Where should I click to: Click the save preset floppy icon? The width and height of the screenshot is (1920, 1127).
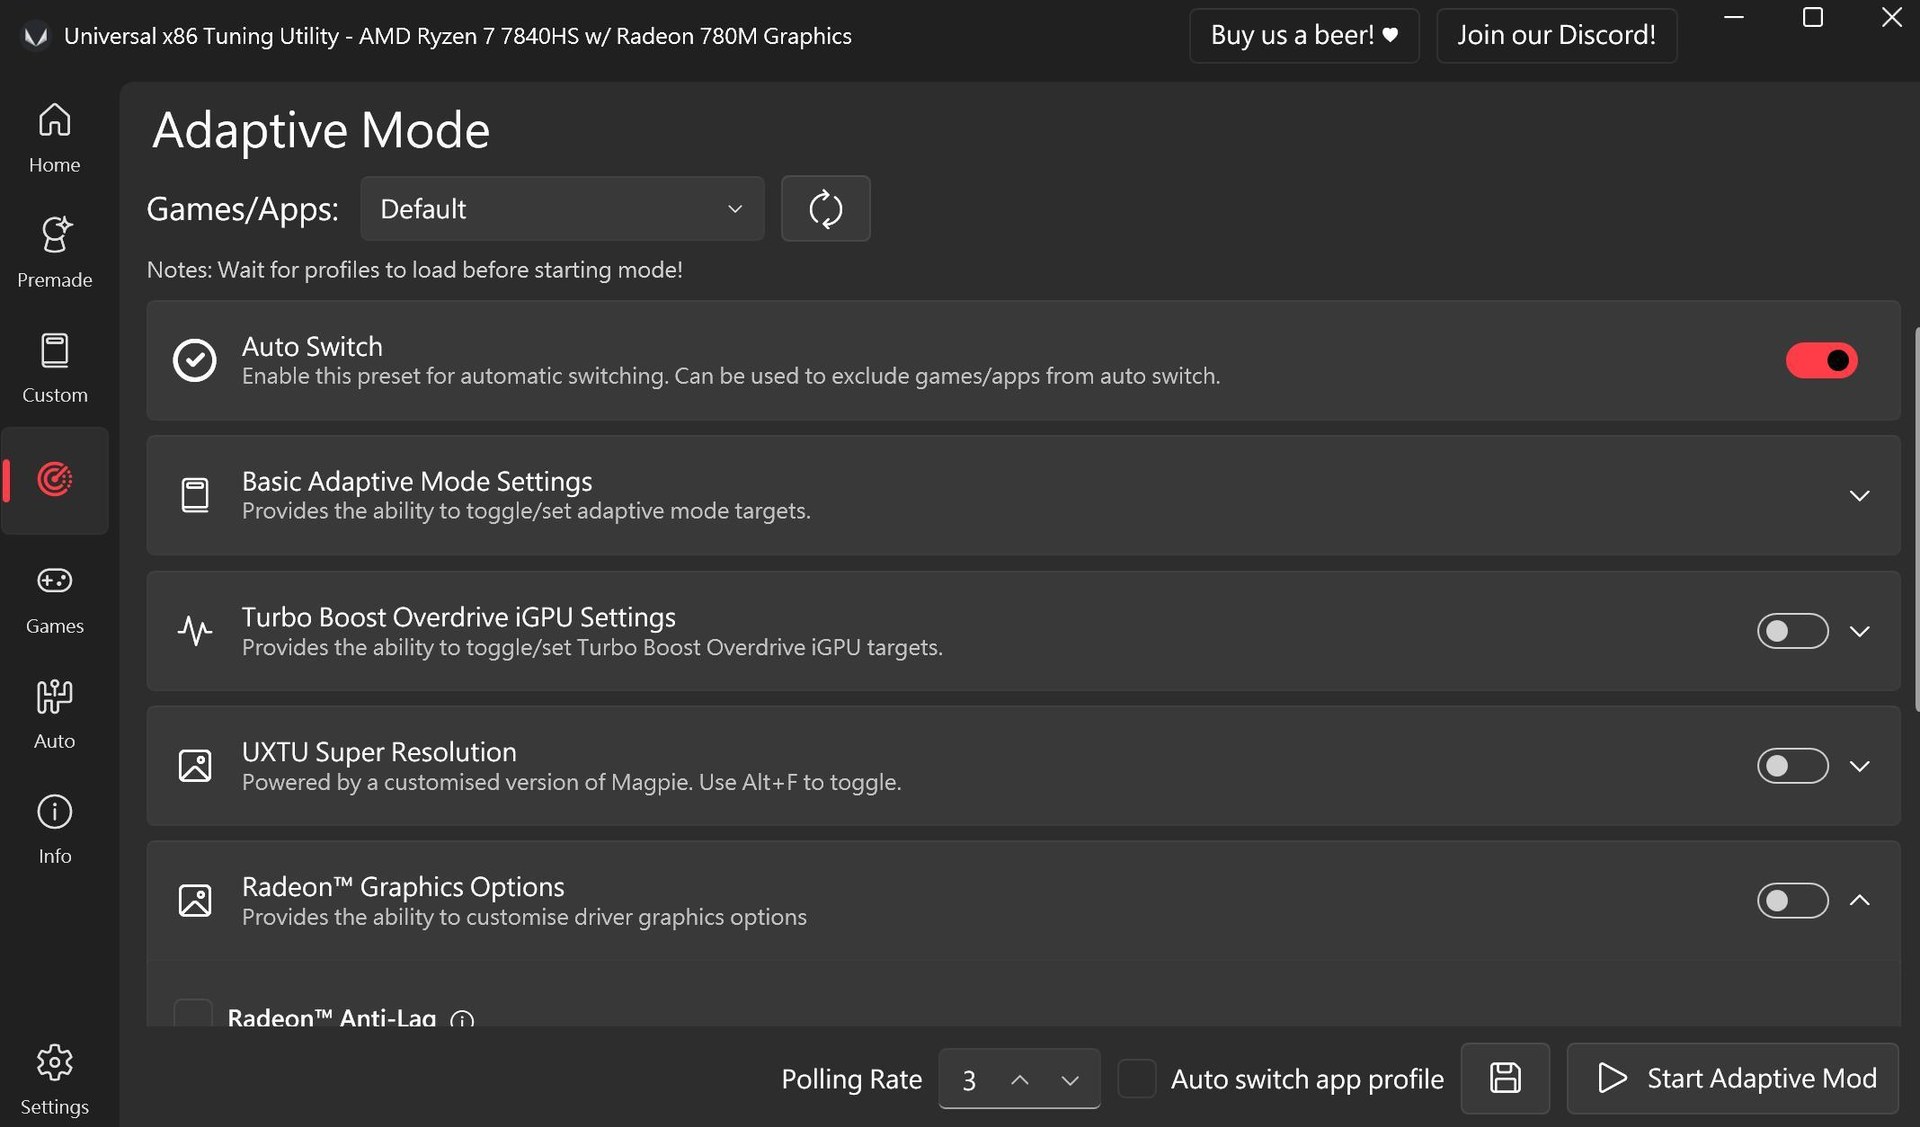[x=1504, y=1078]
